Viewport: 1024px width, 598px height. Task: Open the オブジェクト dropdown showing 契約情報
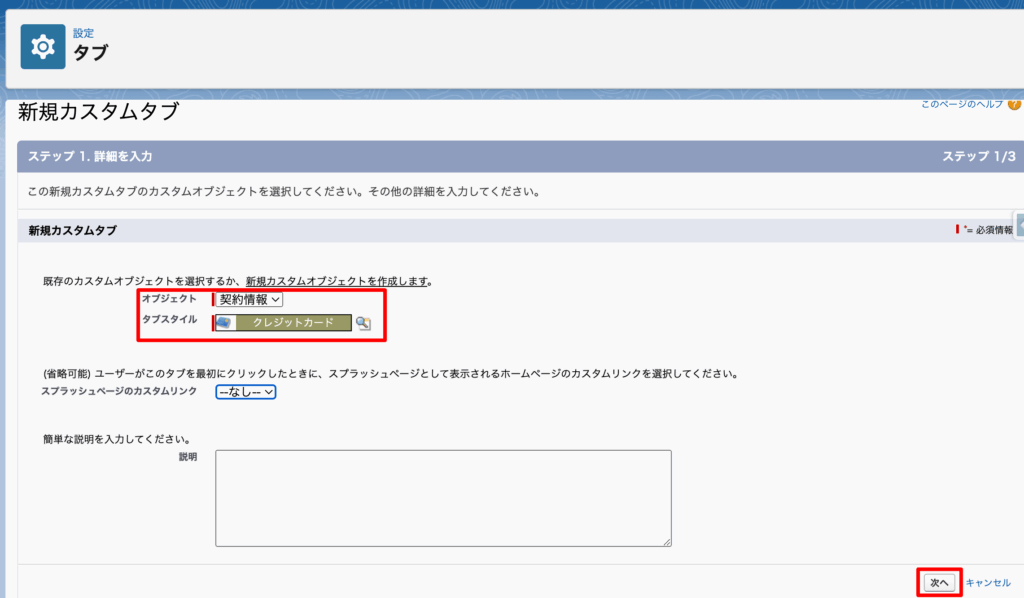[x=250, y=299]
